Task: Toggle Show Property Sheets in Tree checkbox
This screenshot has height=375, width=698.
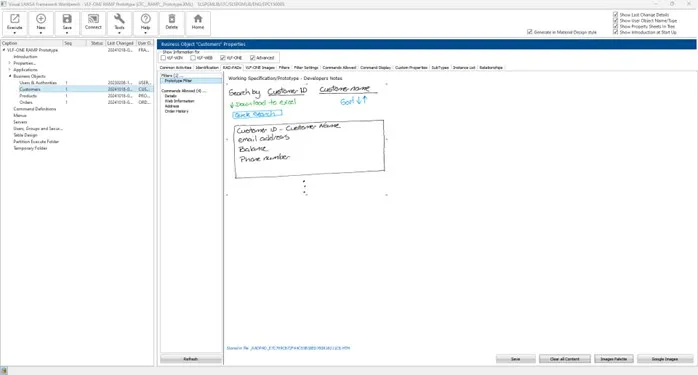Action: (616, 26)
